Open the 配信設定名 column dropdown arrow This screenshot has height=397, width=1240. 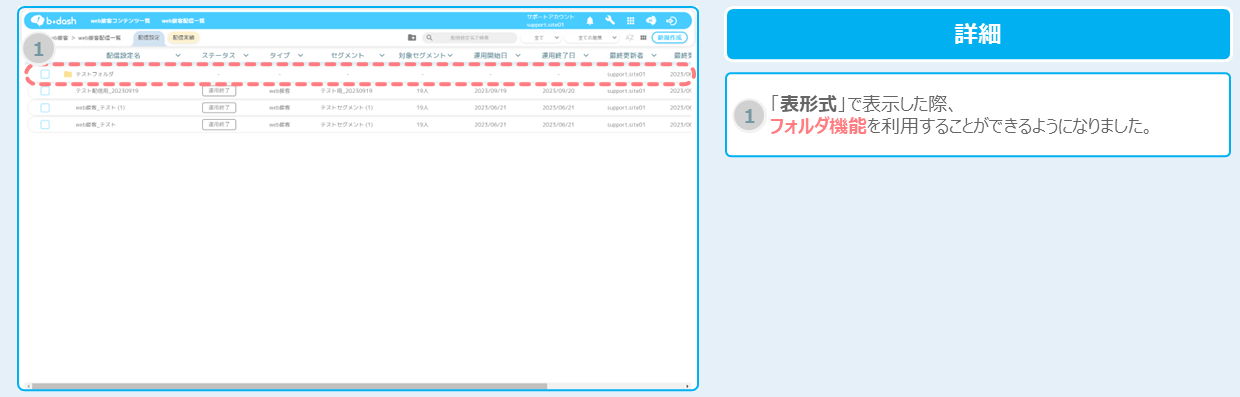[x=178, y=55]
